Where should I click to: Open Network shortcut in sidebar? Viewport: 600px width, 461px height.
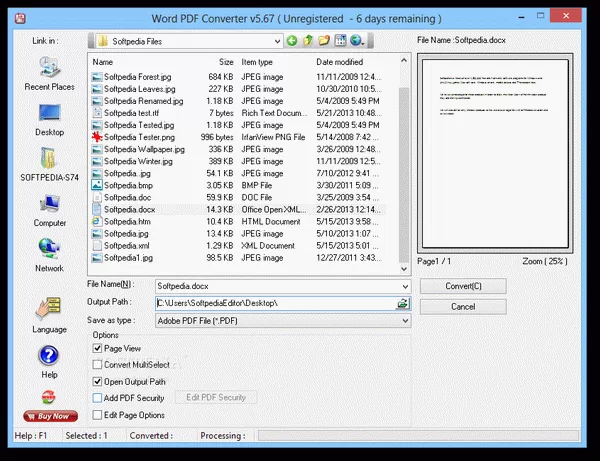tap(49, 255)
